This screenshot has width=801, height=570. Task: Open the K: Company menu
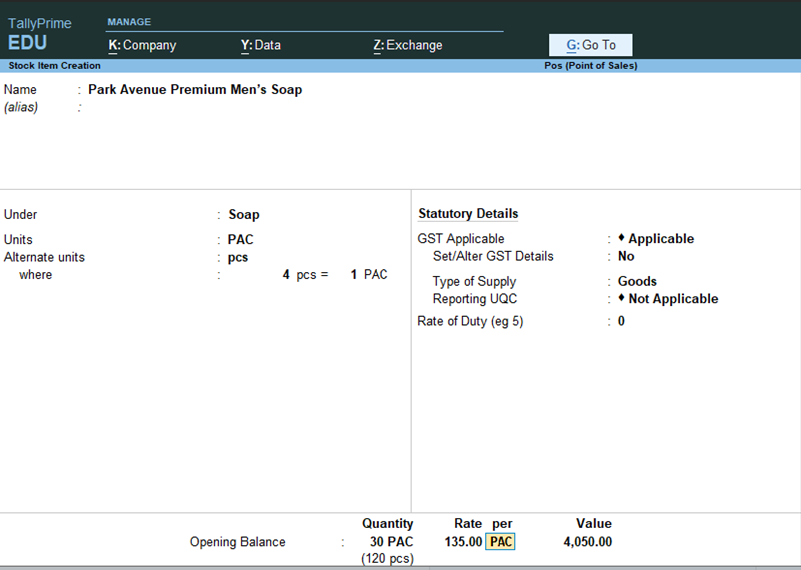(142, 45)
